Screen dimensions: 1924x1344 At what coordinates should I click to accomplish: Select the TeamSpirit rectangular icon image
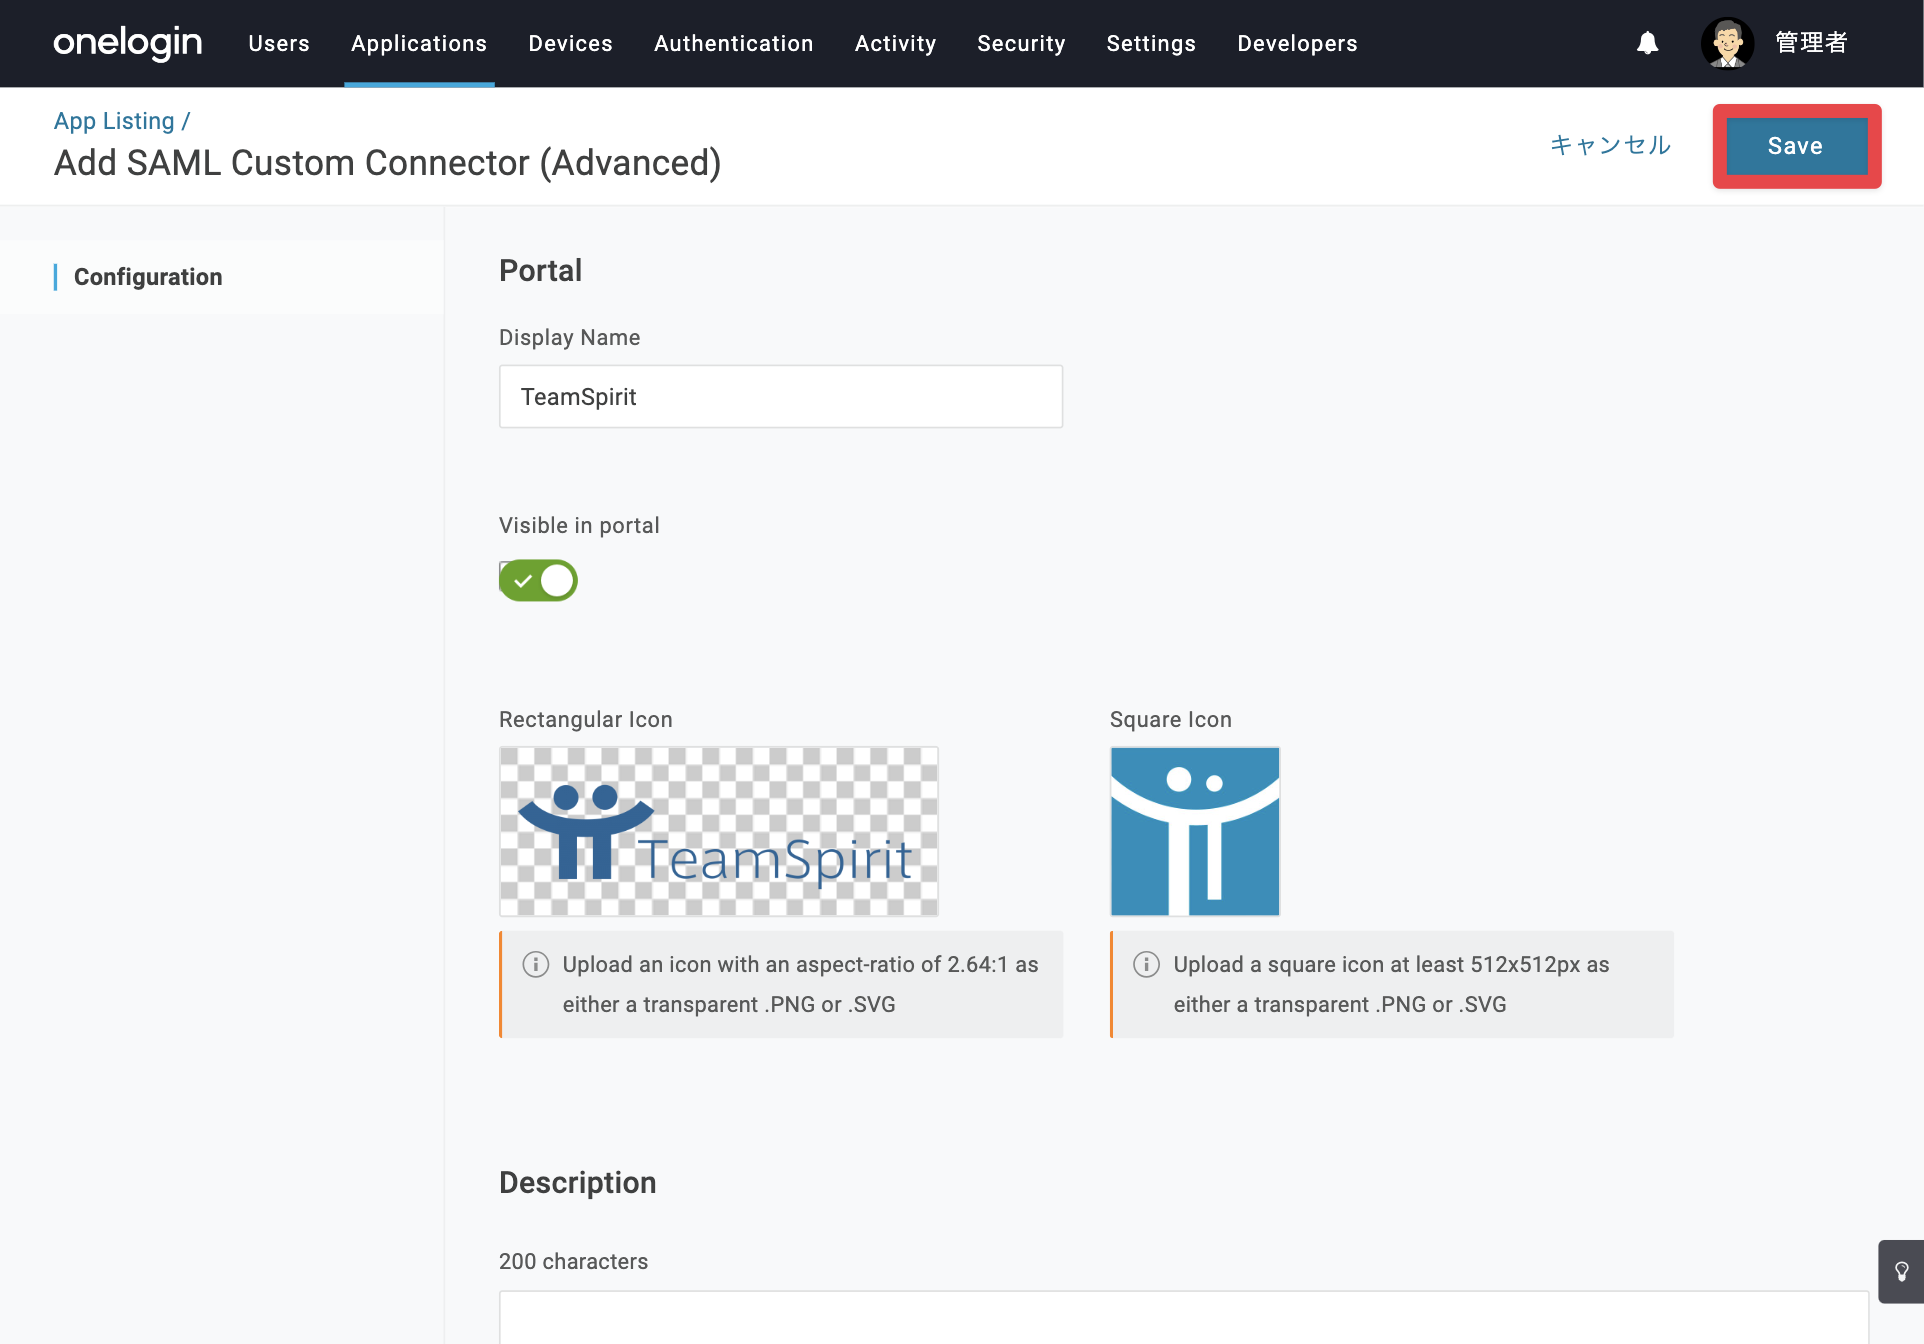point(719,831)
